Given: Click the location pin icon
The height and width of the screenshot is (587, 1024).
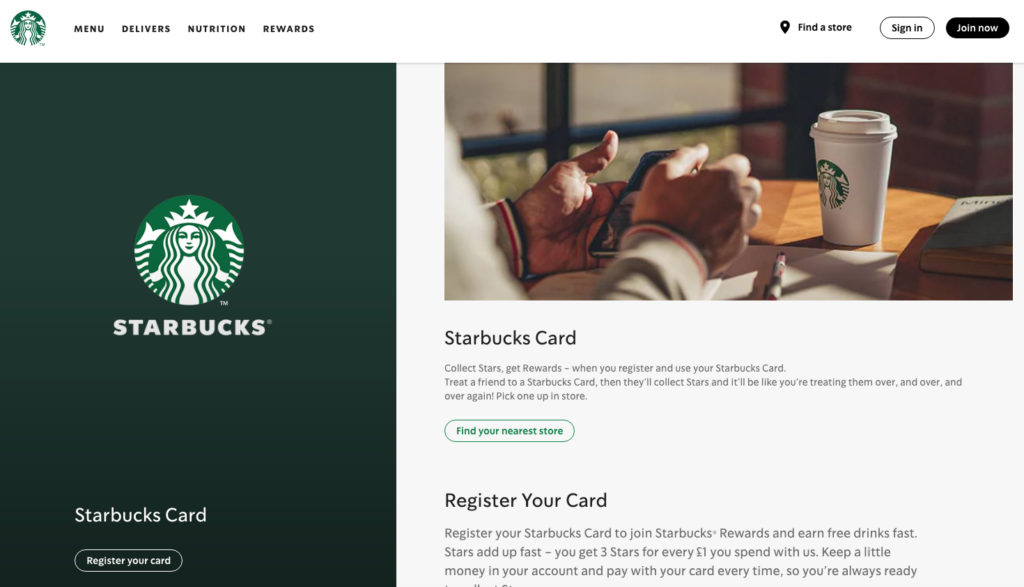Looking at the screenshot, I should point(784,27).
